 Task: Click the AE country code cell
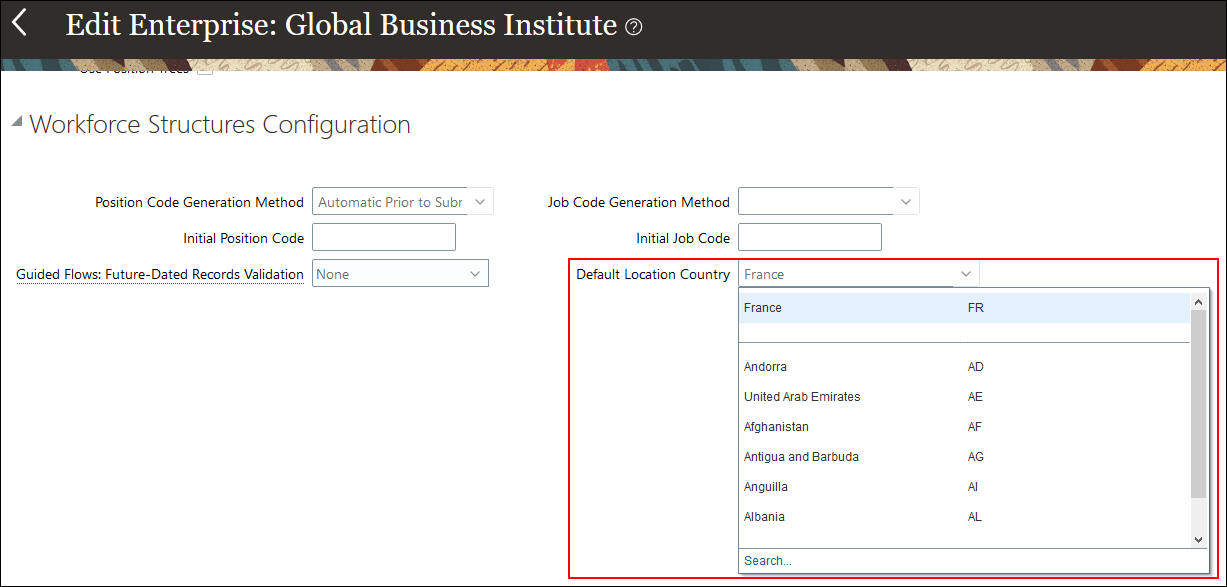pyautogui.click(x=976, y=397)
